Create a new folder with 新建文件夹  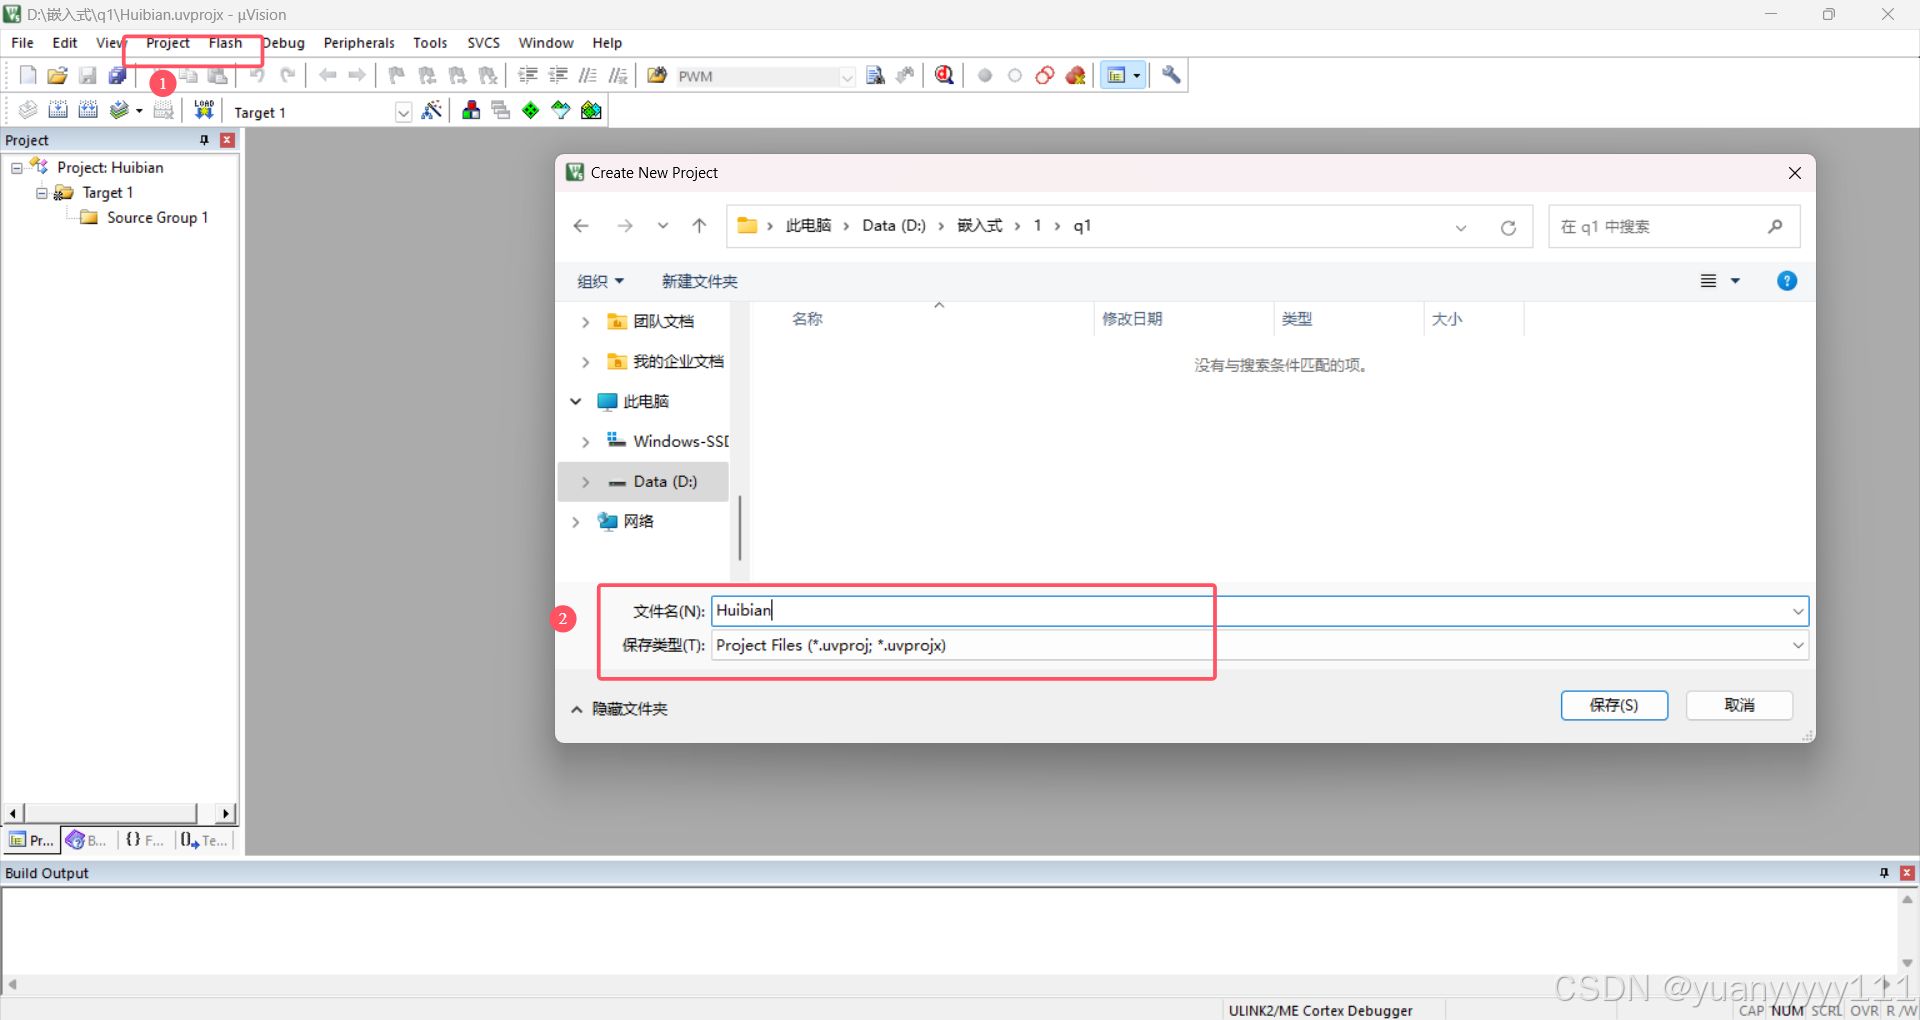pyautogui.click(x=699, y=281)
